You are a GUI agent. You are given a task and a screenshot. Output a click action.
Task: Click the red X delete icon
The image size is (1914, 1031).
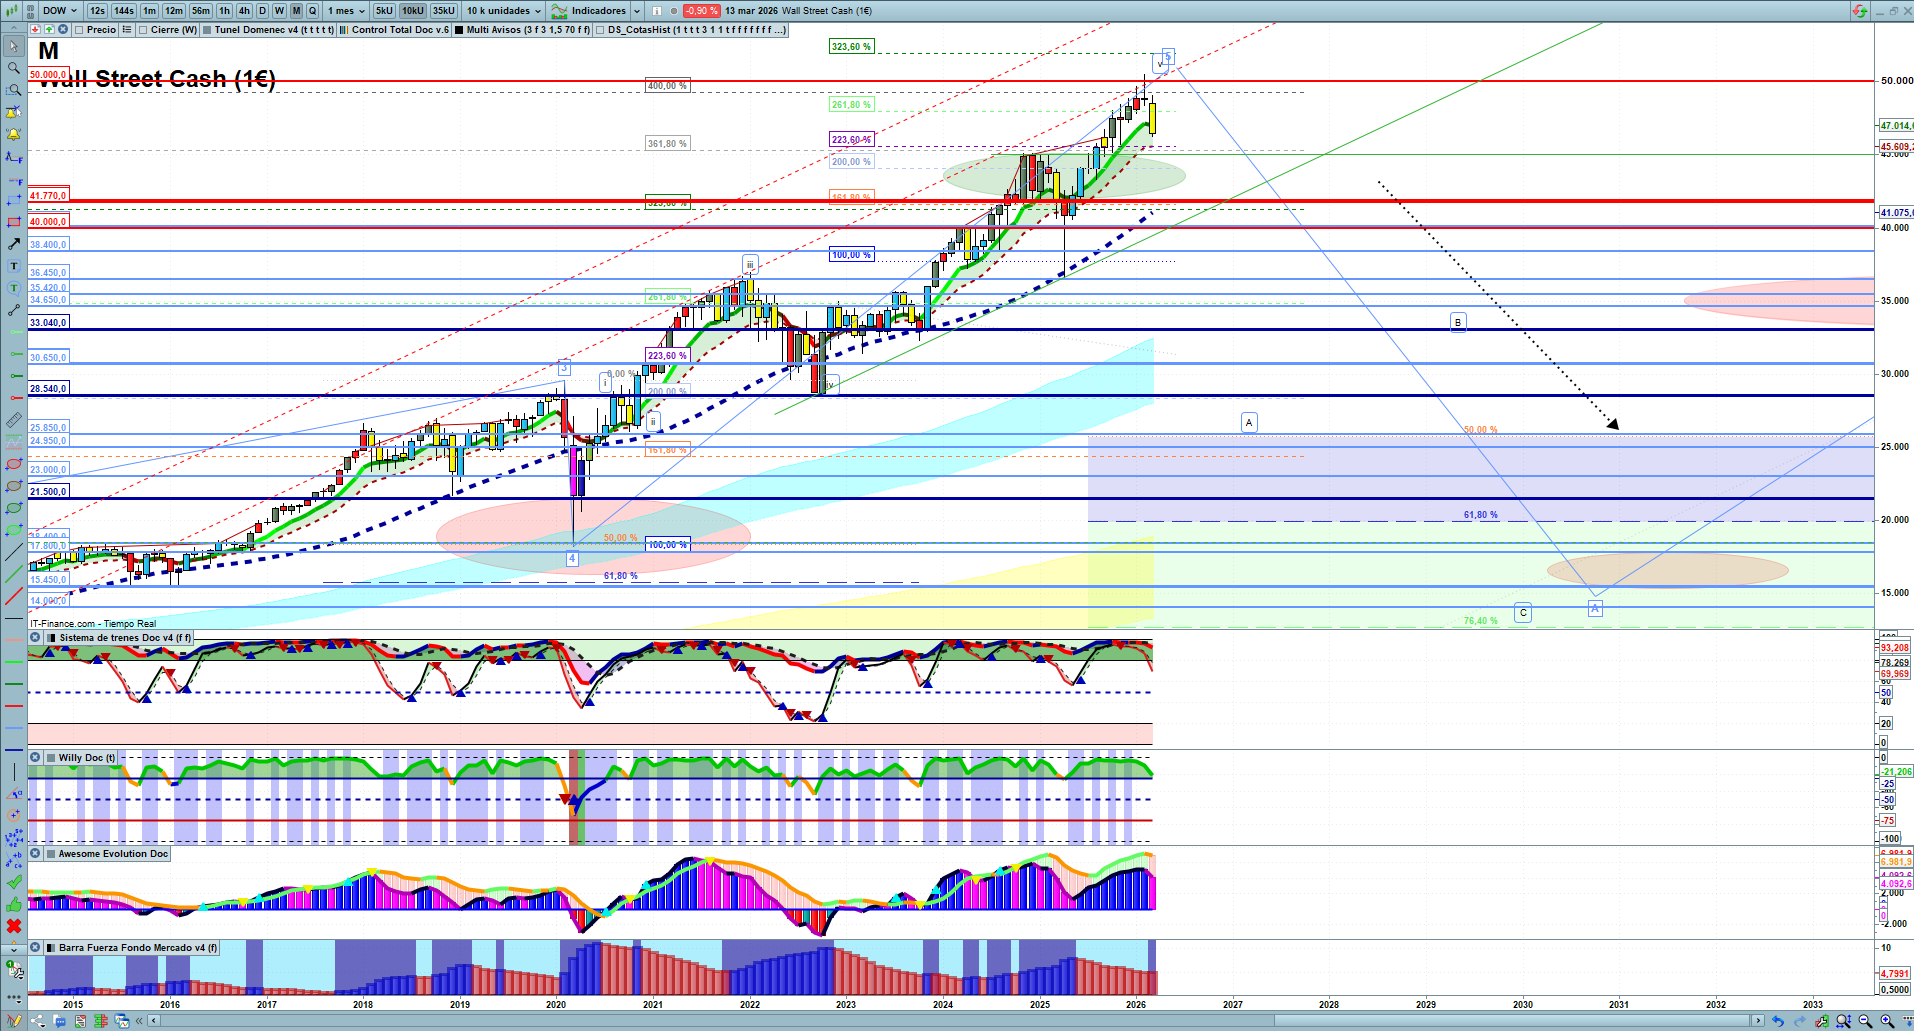coord(14,926)
